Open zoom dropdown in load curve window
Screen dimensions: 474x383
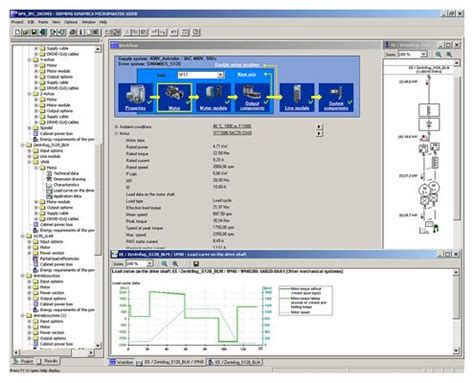pyautogui.click(x=150, y=263)
